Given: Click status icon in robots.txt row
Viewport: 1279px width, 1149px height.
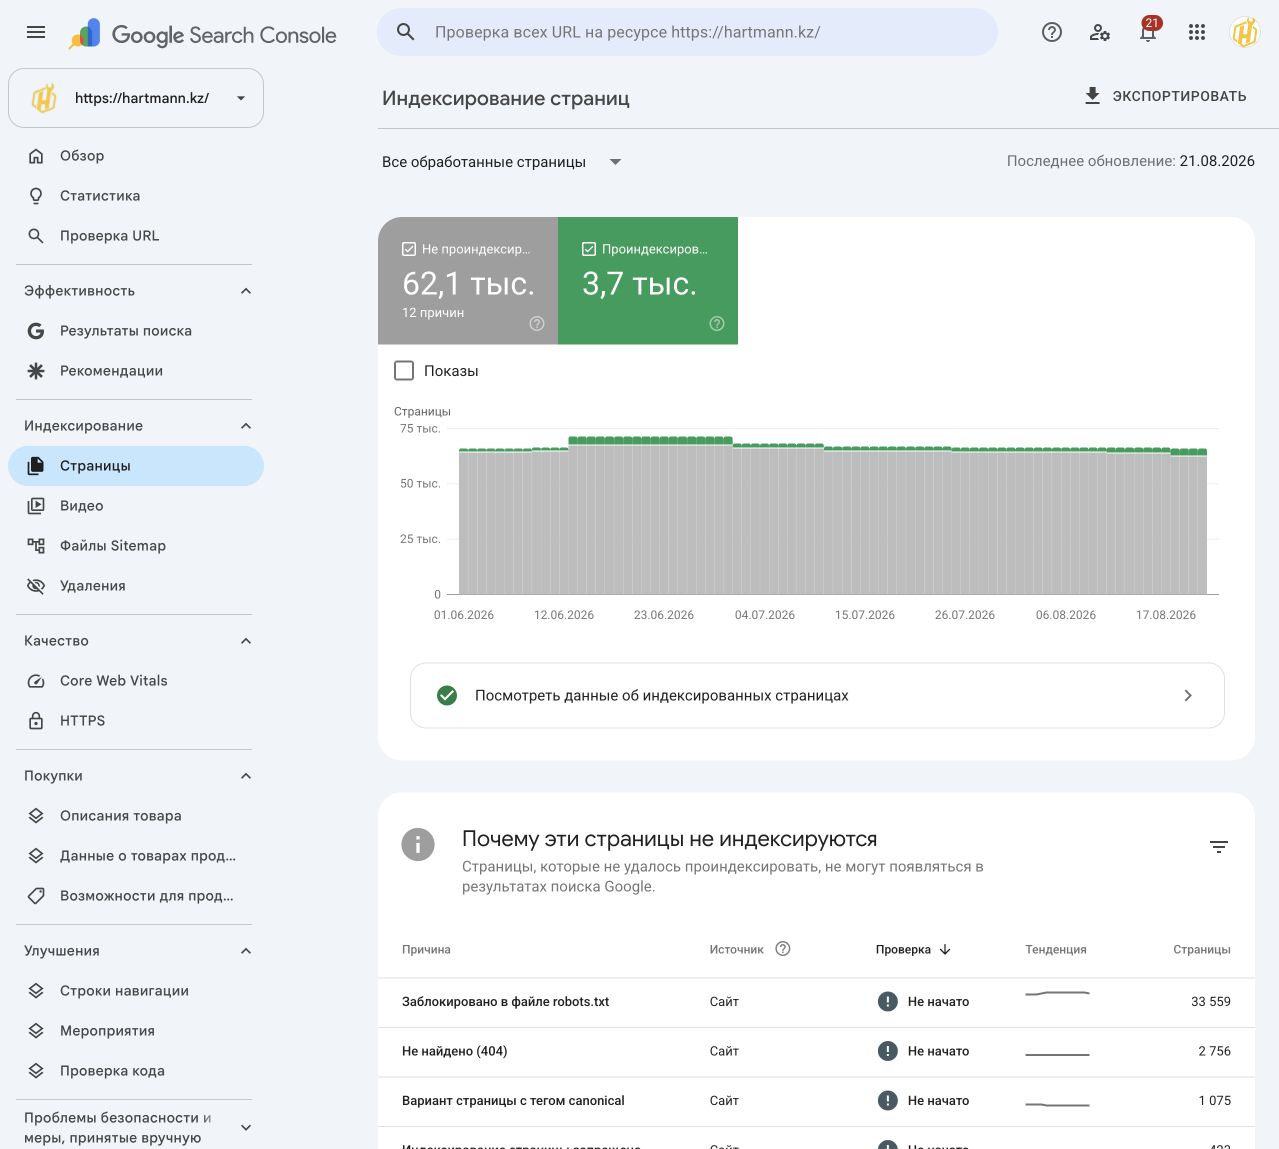Looking at the screenshot, I should click(888, 1001).
